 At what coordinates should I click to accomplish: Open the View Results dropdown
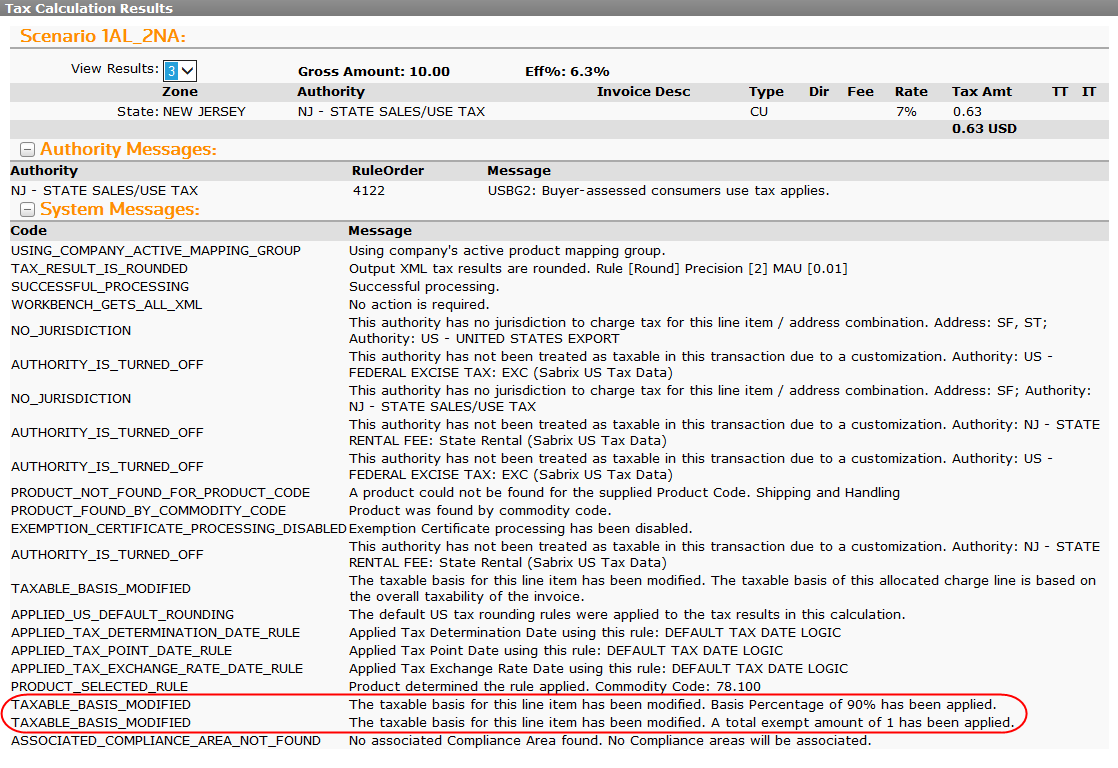pos(181,70)
